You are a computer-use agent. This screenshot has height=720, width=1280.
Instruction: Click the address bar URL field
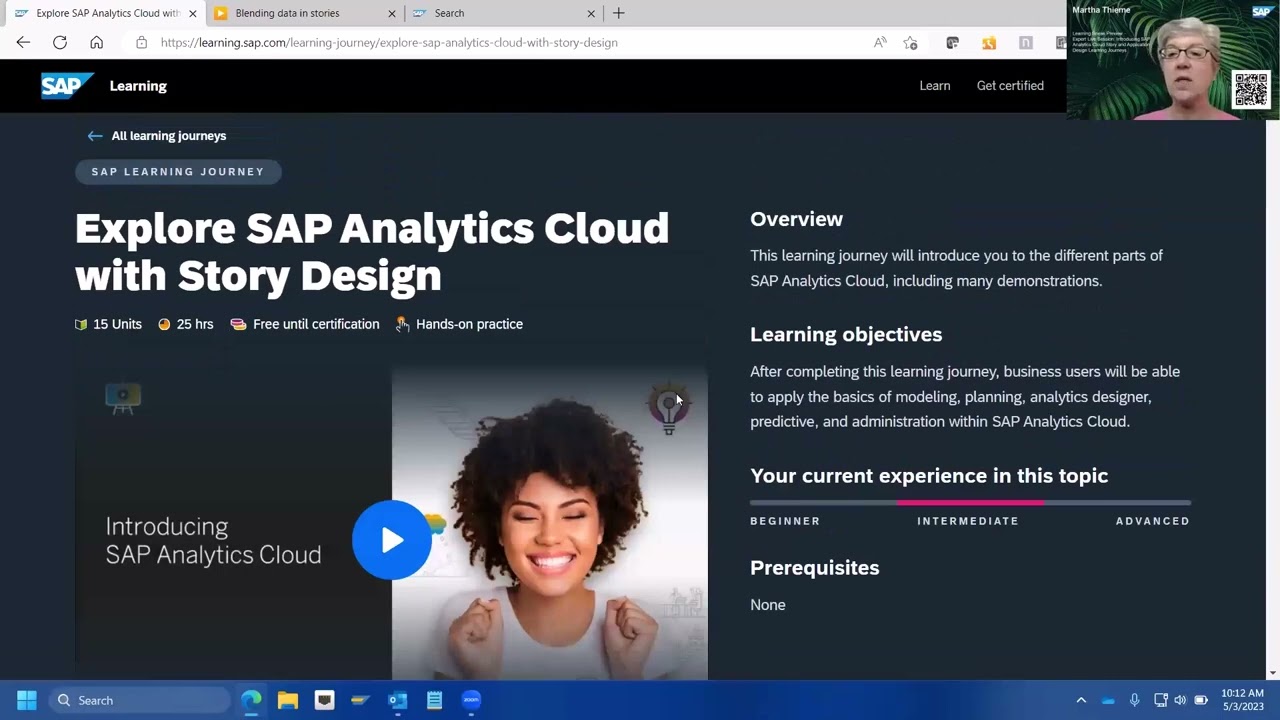(389, 42)
